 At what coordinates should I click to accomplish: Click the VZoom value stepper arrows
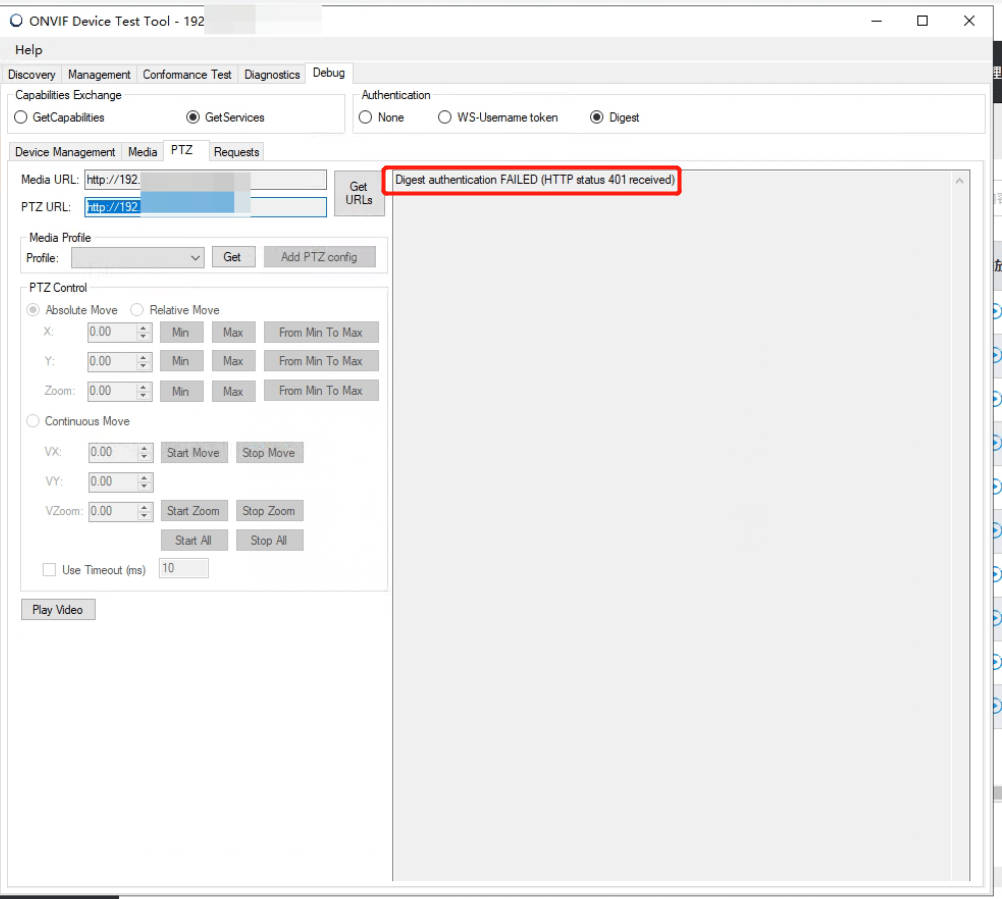pyautogui.click(x=144, y=511)
